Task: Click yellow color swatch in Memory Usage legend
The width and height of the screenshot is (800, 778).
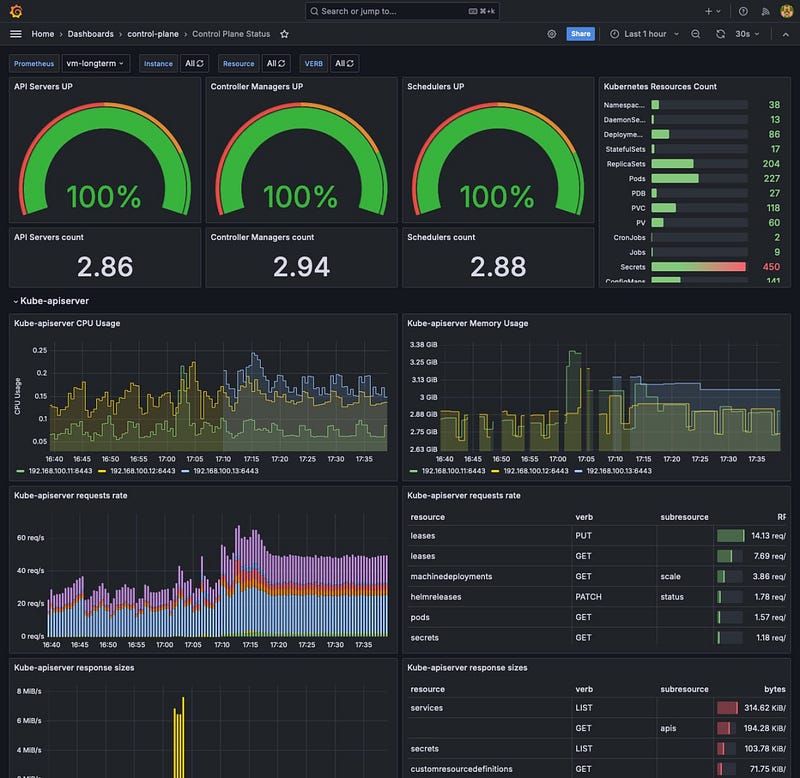Action: (495, 471)
